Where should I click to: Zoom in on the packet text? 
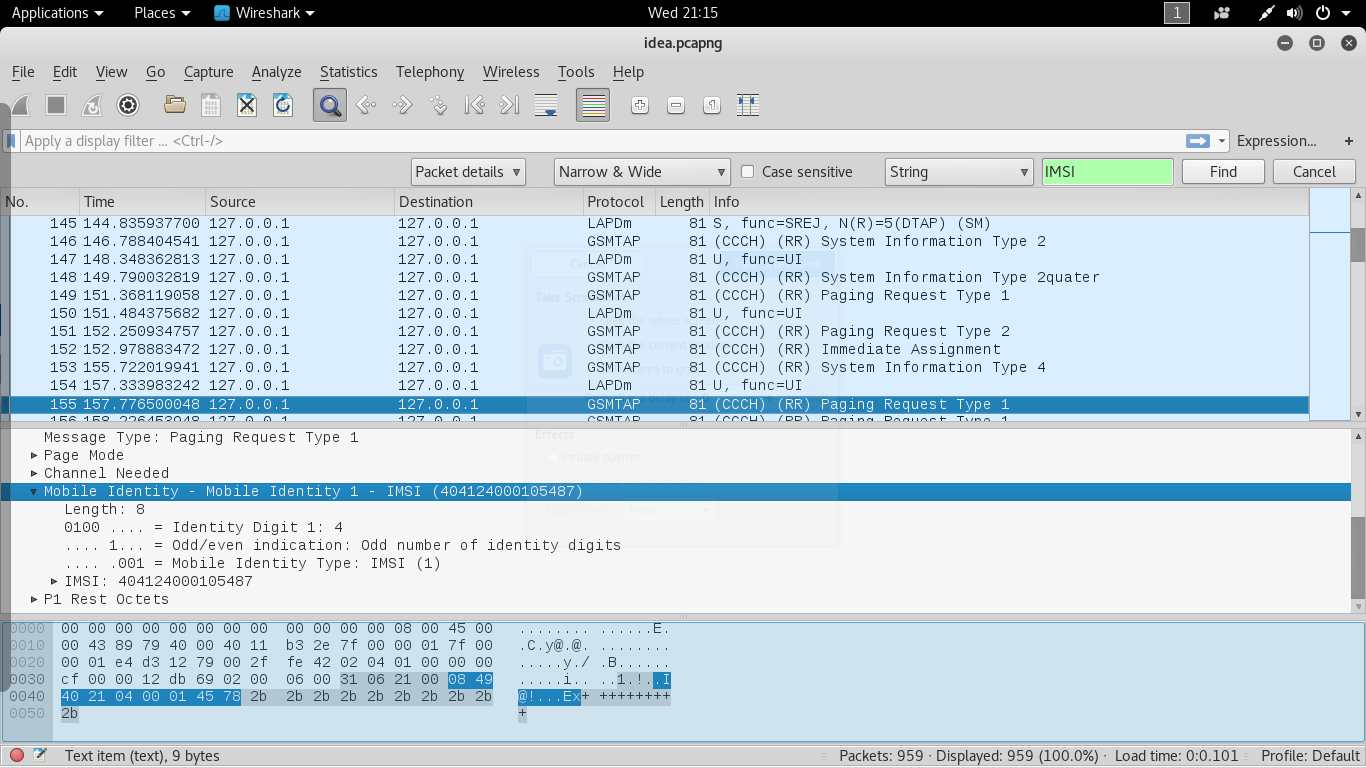[640, 105]
